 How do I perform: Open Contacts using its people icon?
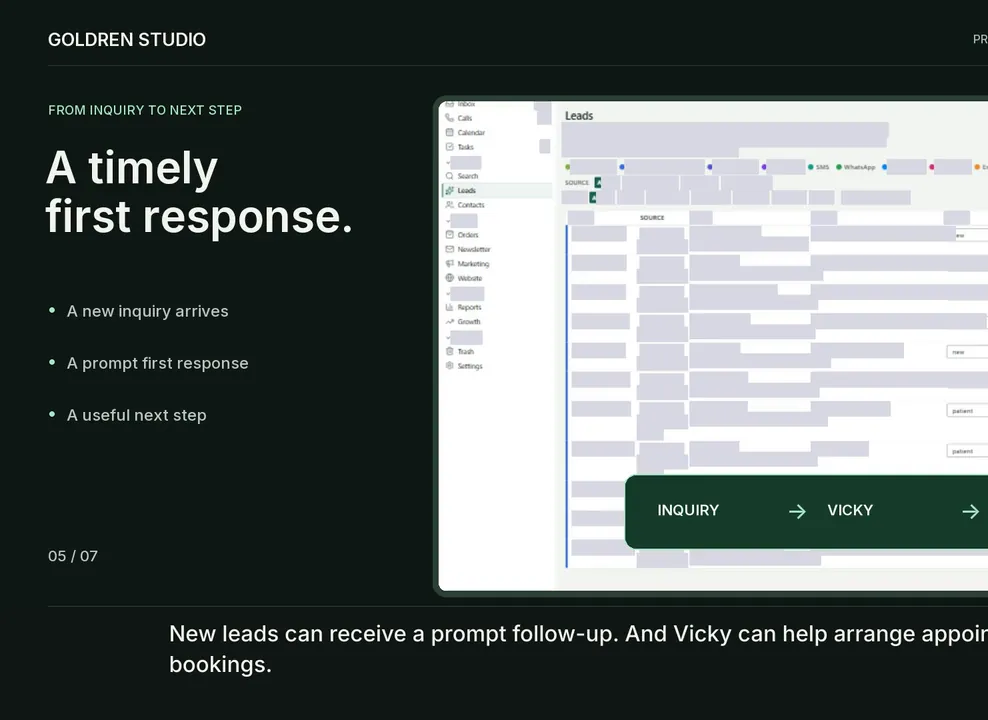[x=449, y=205]
